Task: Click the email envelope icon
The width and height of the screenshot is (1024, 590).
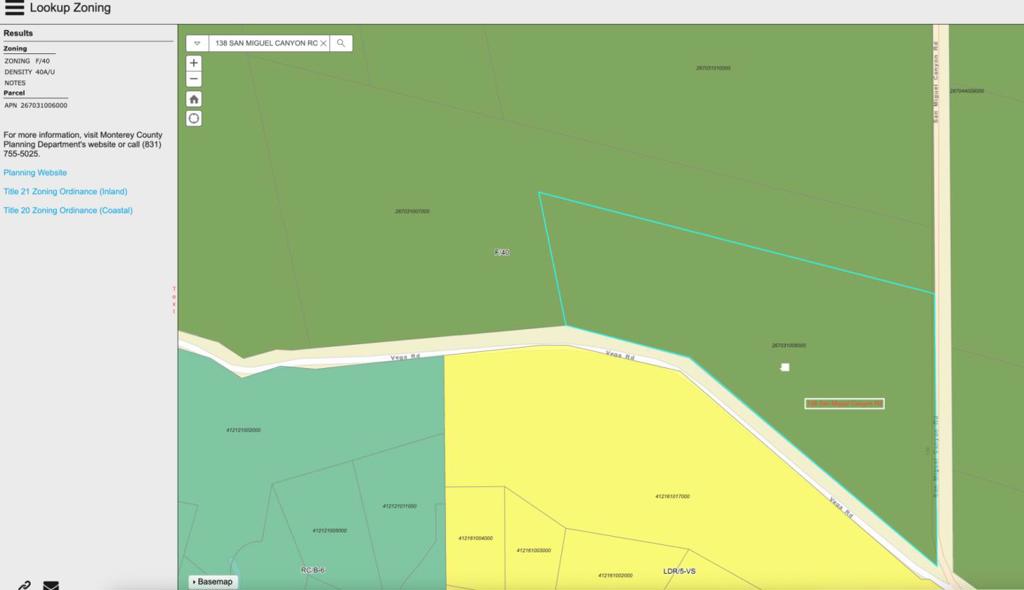Action: (51, 585)
